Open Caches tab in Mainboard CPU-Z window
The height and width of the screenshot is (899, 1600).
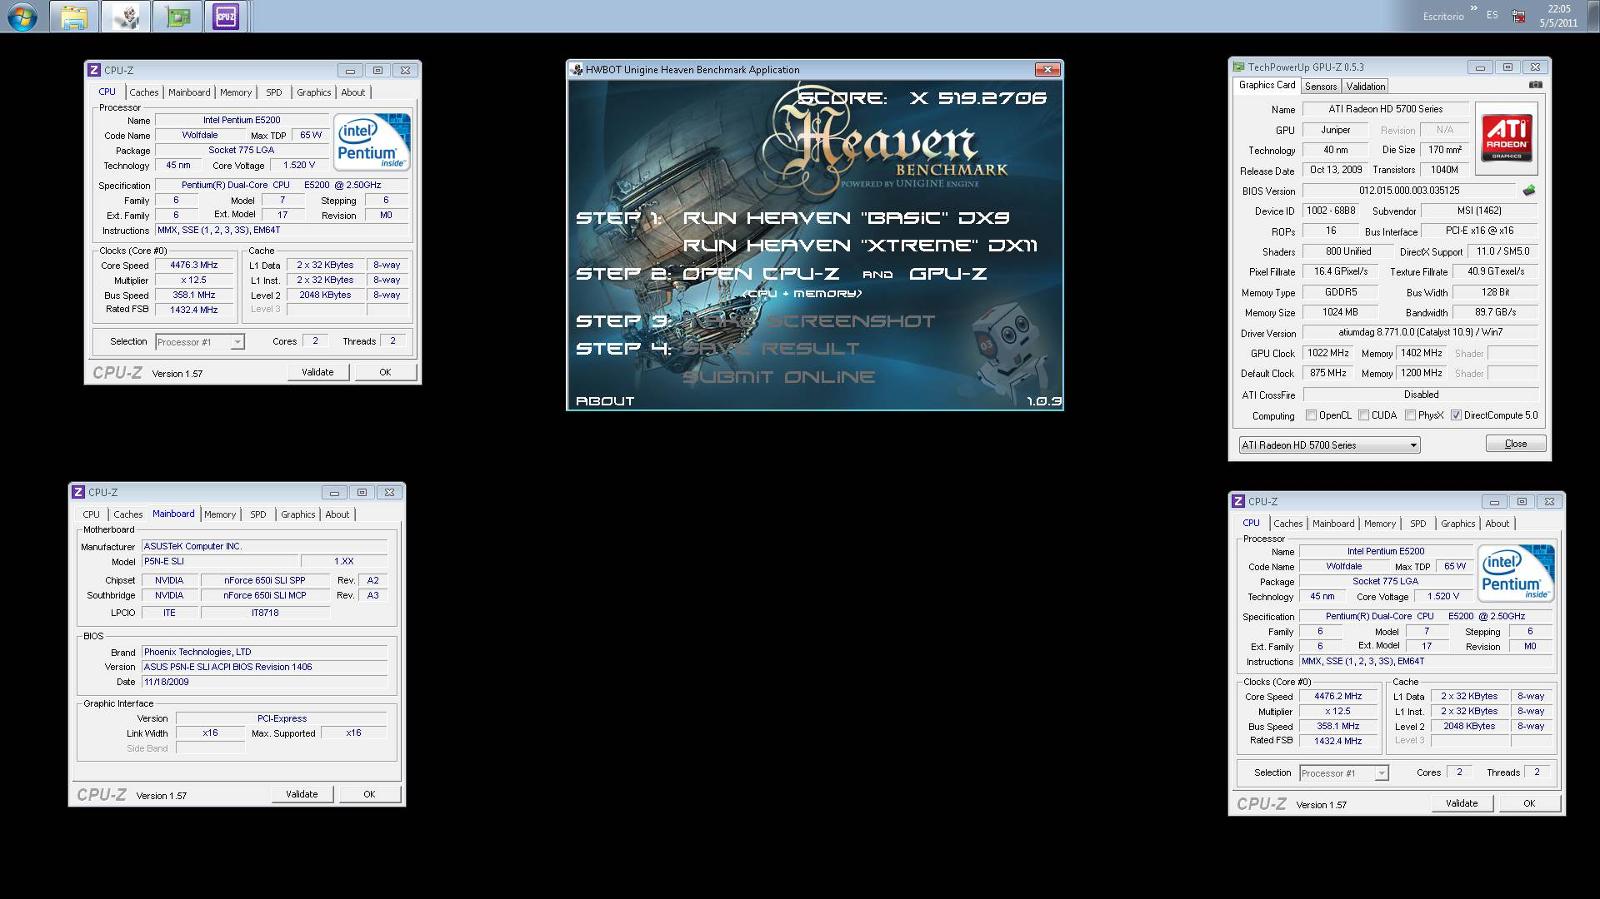[x=128, y=514]
